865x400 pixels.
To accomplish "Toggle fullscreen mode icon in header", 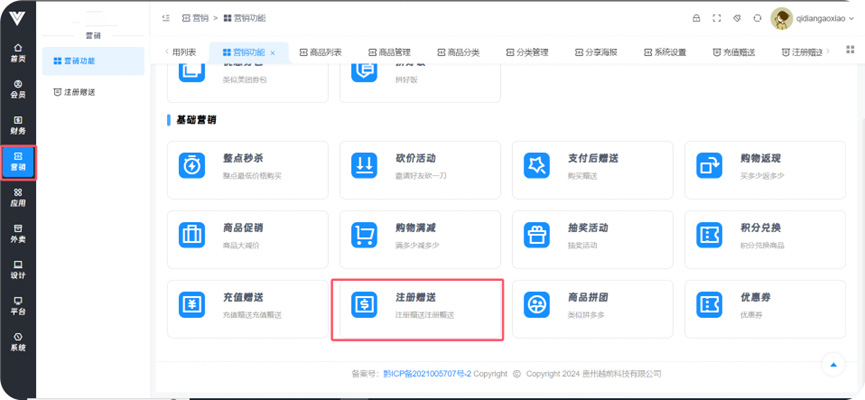I will point(717,18).
